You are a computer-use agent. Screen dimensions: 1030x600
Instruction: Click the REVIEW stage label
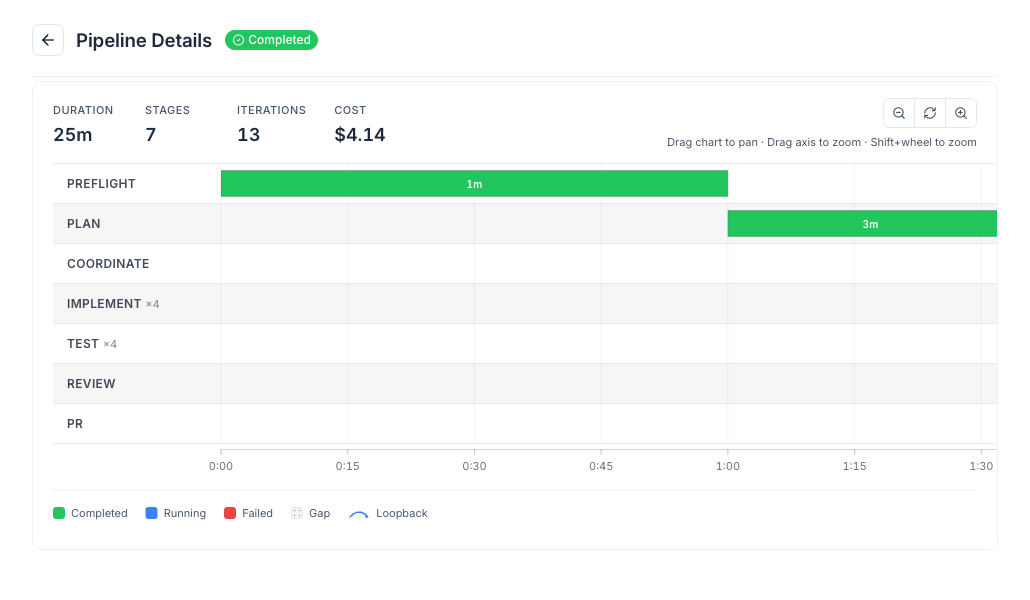(91, 384)
